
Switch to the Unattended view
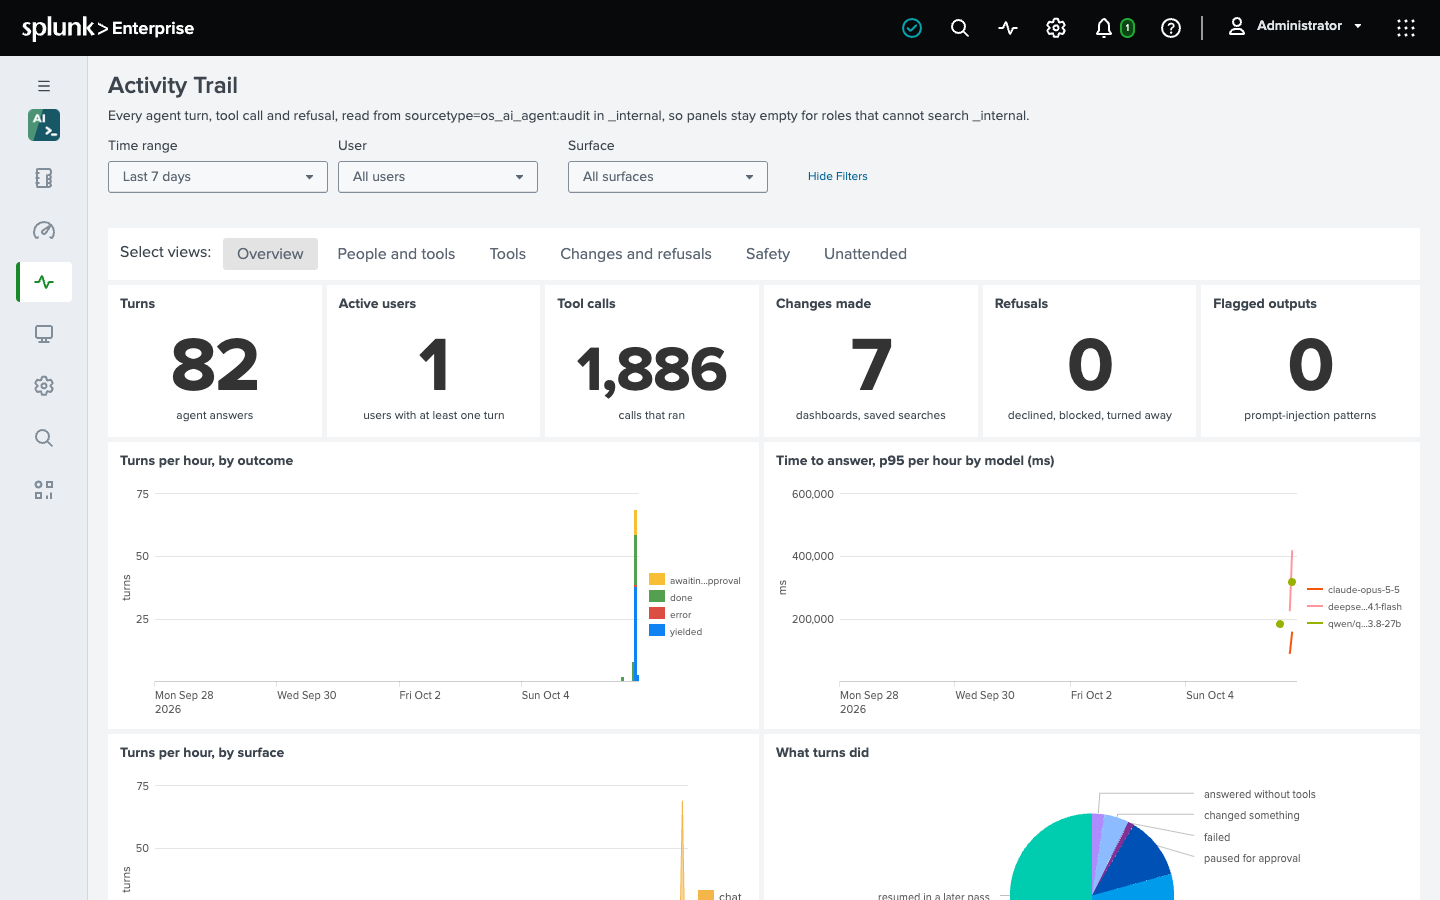pos(865,254)
